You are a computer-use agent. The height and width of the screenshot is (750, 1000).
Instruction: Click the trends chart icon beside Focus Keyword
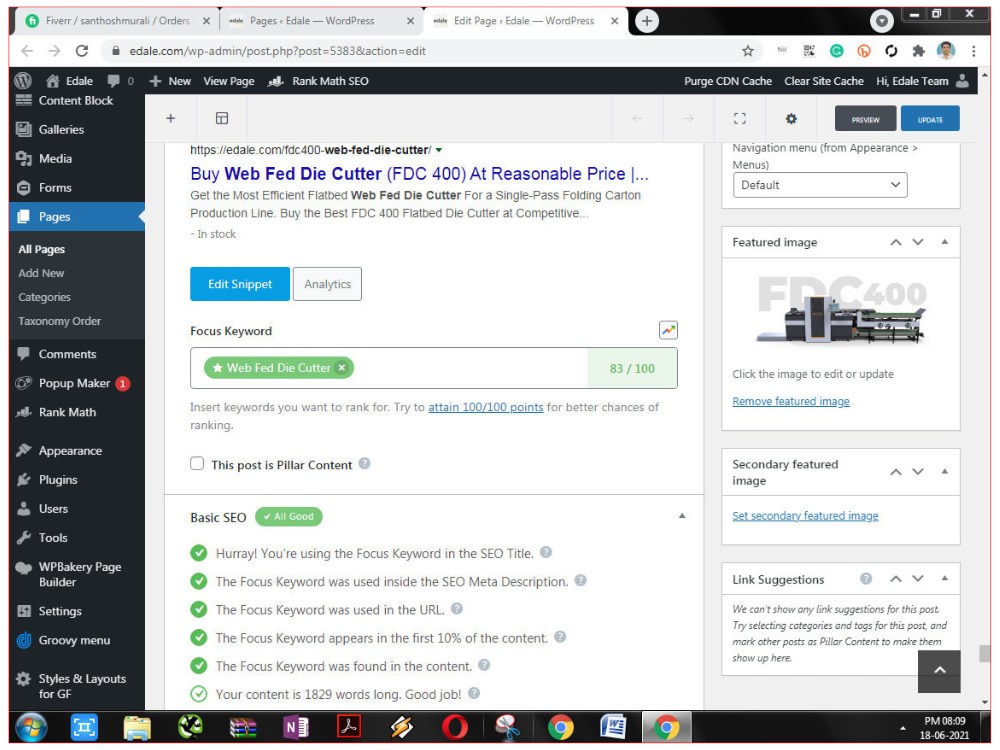point(668,330)
